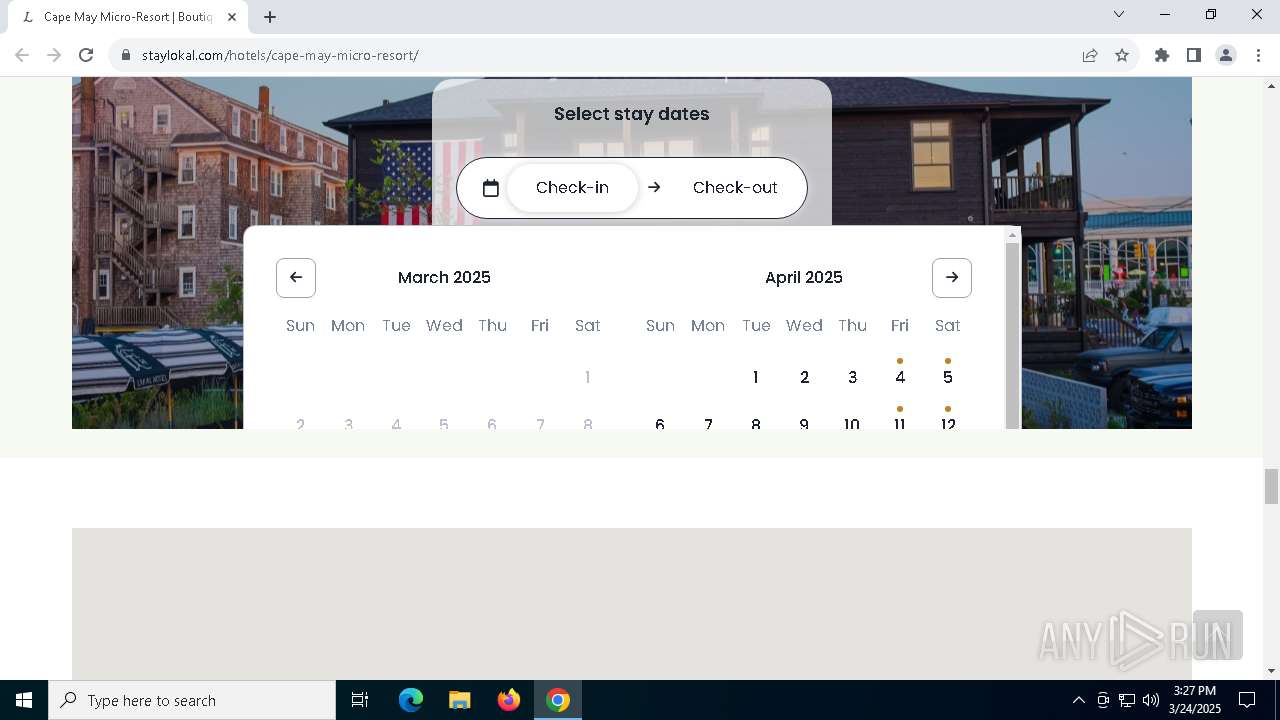Open Task View on the taskbar
The width and height of the screenshot is (1280, 720).
coord(360,700)
